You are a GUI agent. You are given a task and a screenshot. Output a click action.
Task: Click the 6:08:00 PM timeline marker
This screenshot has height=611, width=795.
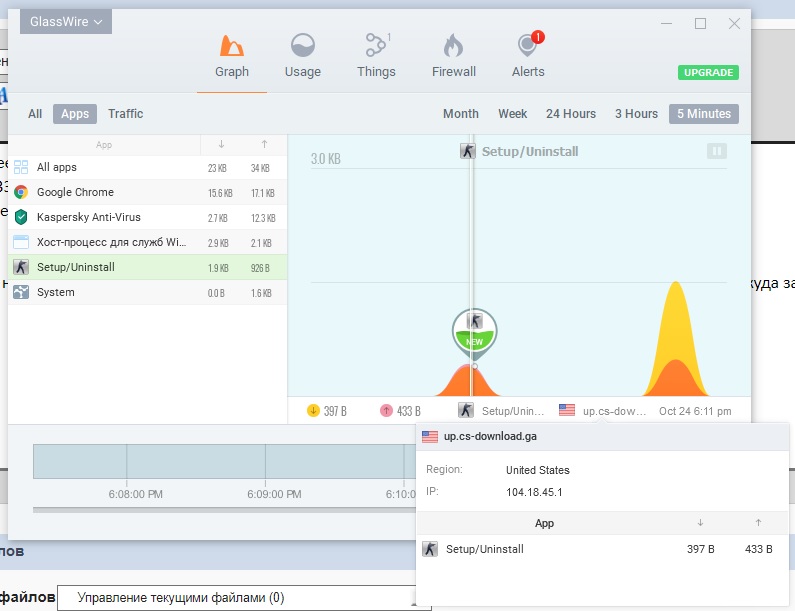click(135, 494)
